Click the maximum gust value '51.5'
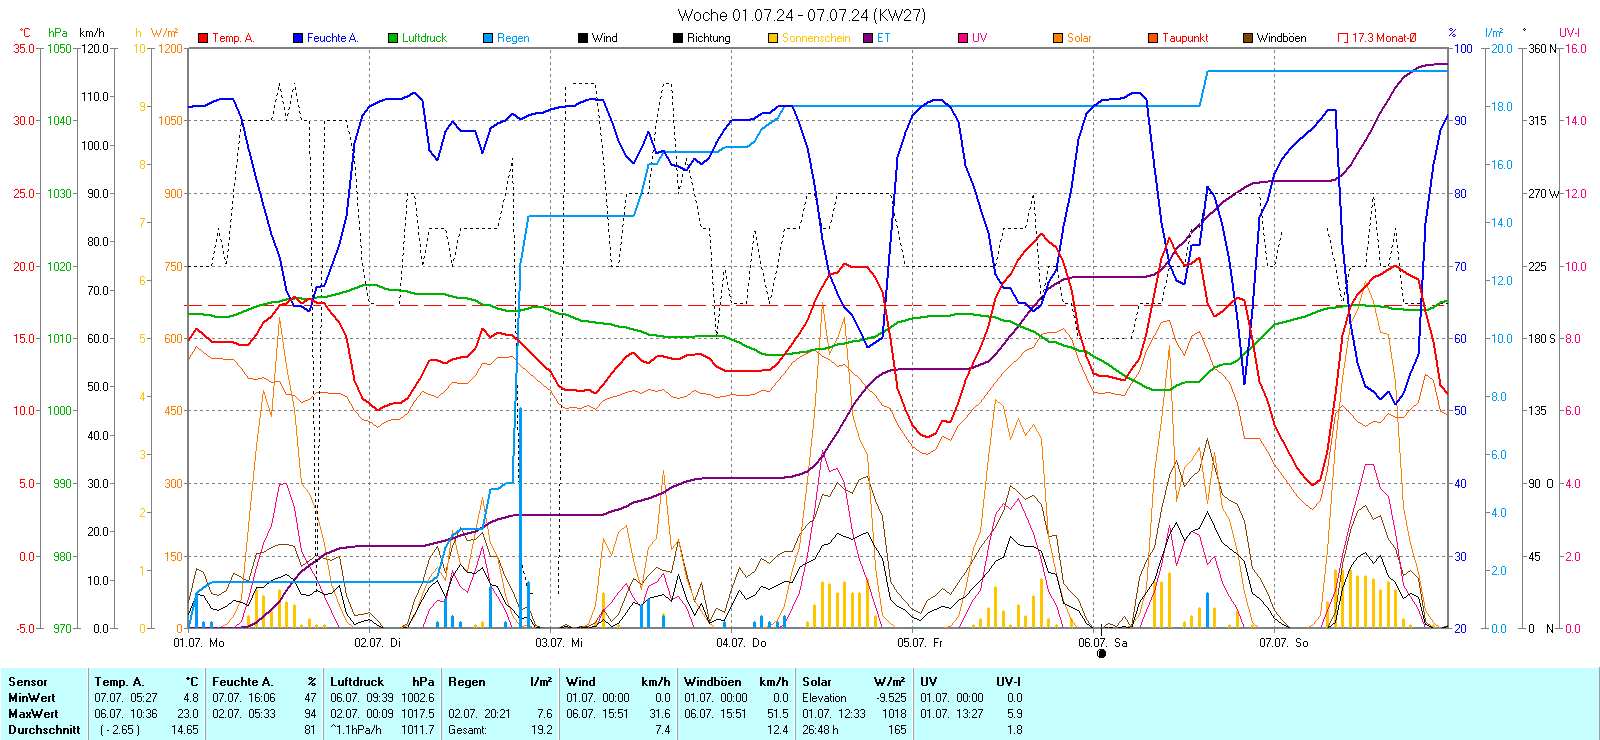 point(778,714)
